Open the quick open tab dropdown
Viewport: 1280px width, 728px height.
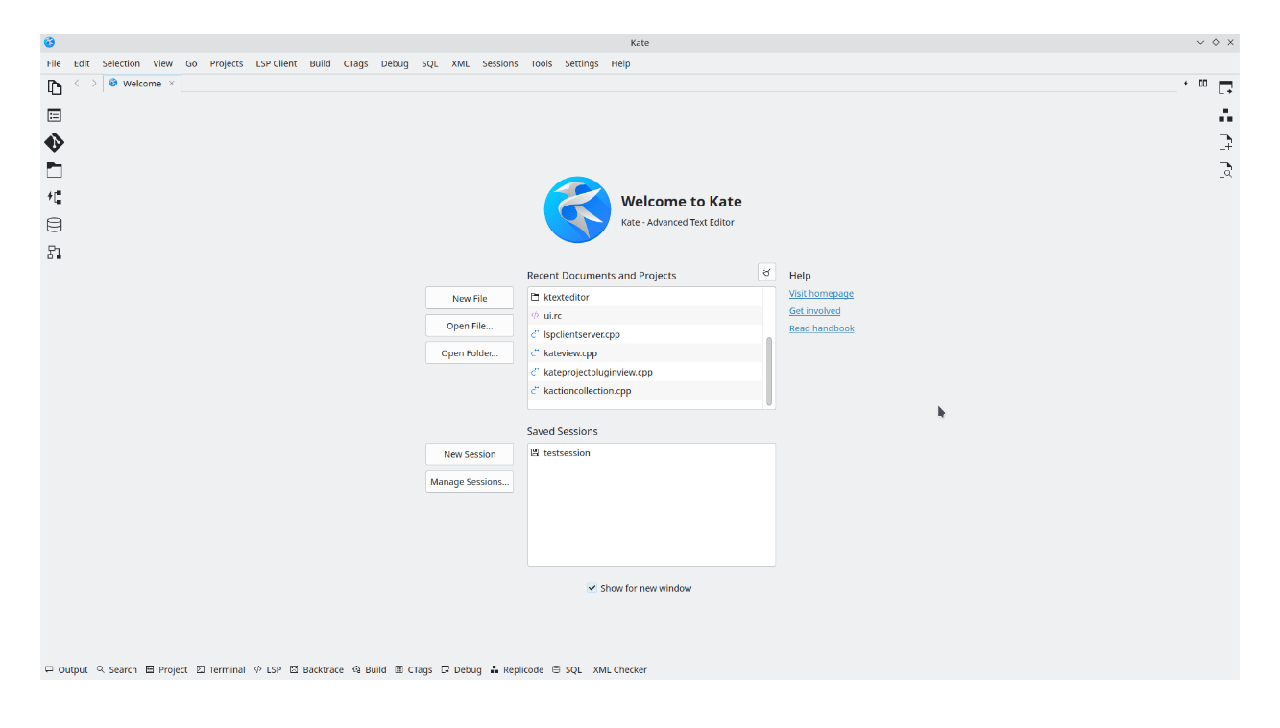(1186, 83)
